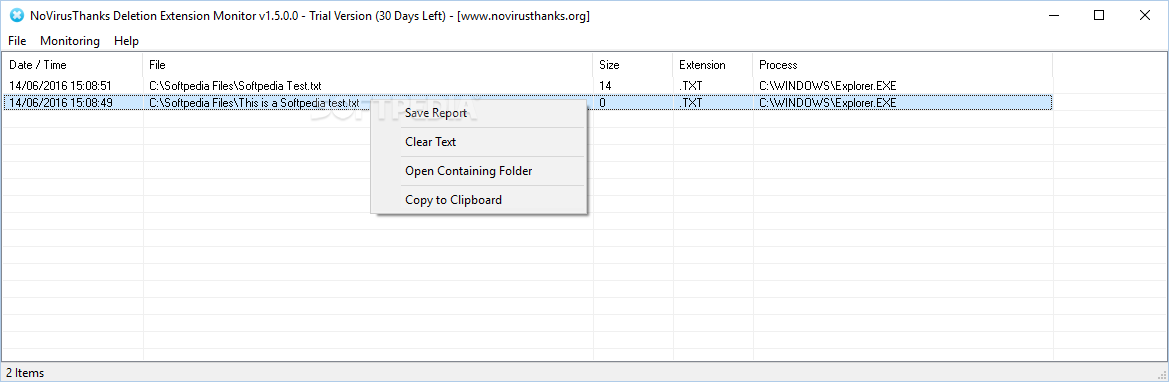
Task: Open the File menu
Action: click(17, 41)
